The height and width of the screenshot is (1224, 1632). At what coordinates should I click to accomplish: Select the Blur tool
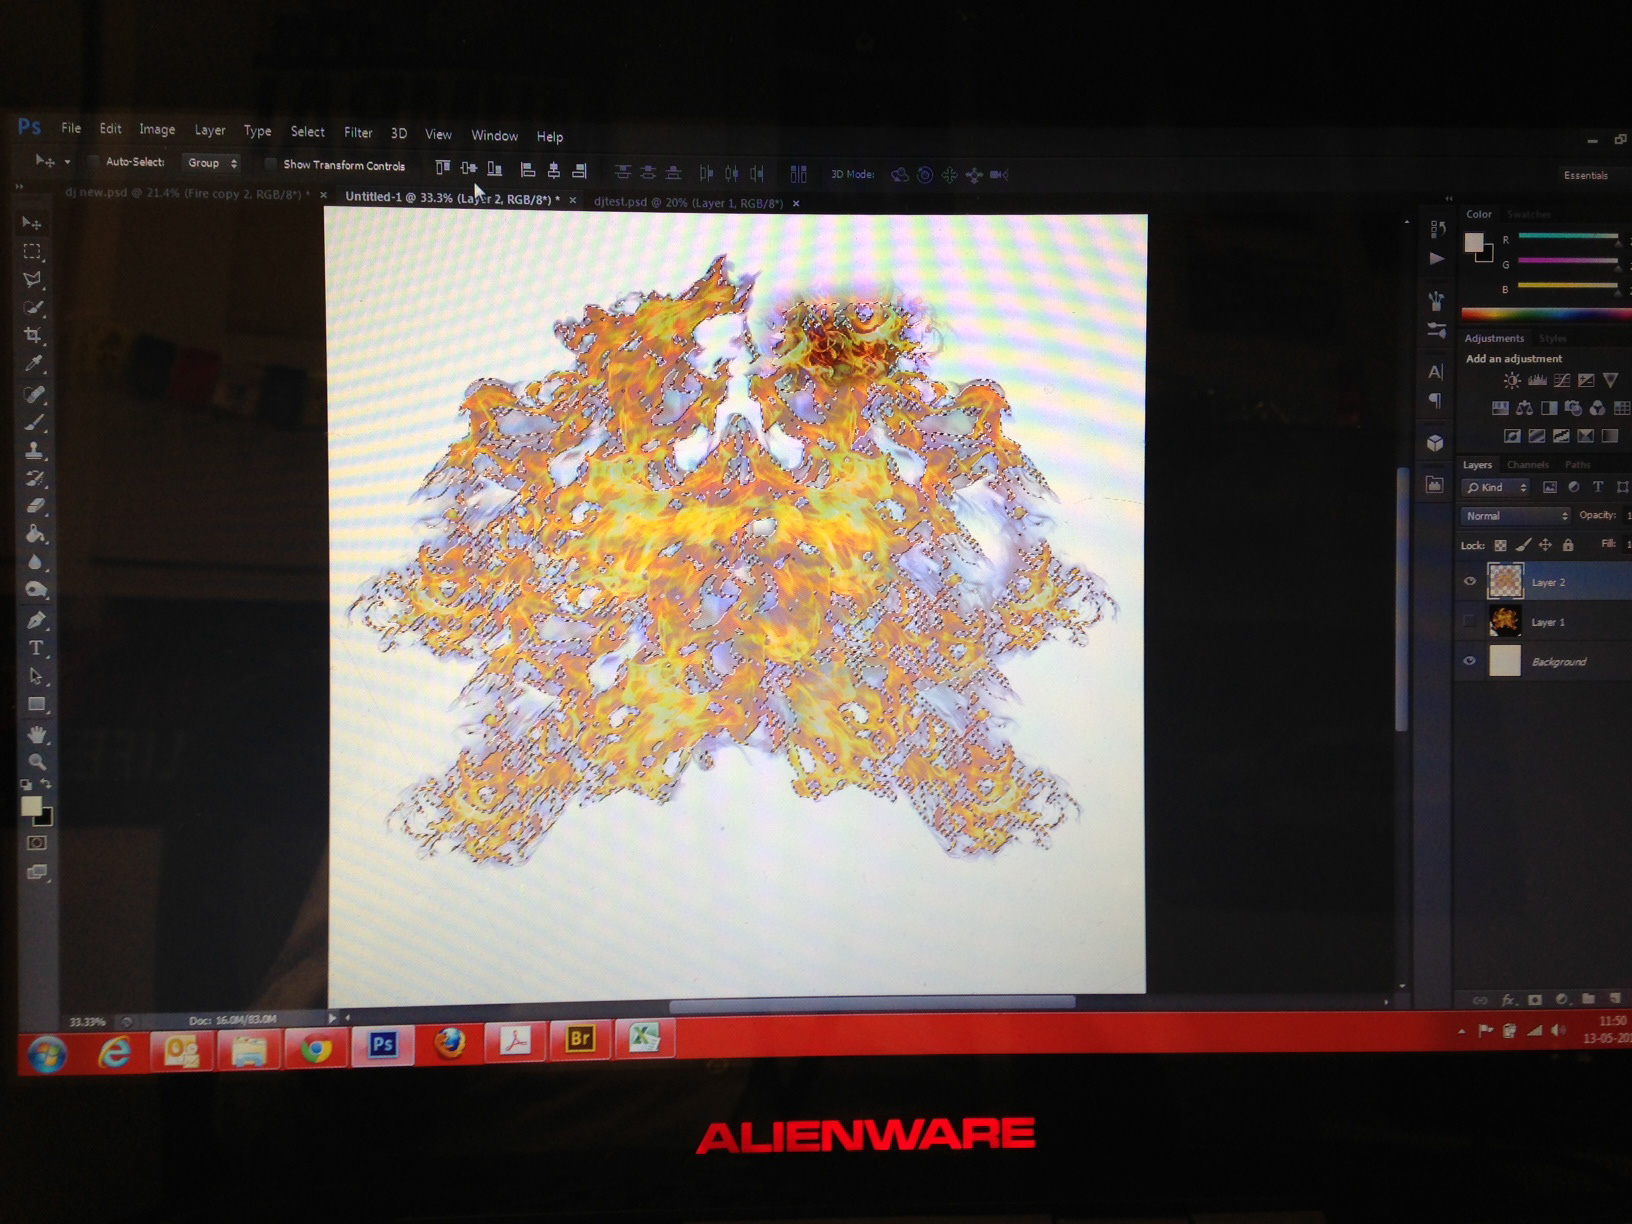pos(36,561)
